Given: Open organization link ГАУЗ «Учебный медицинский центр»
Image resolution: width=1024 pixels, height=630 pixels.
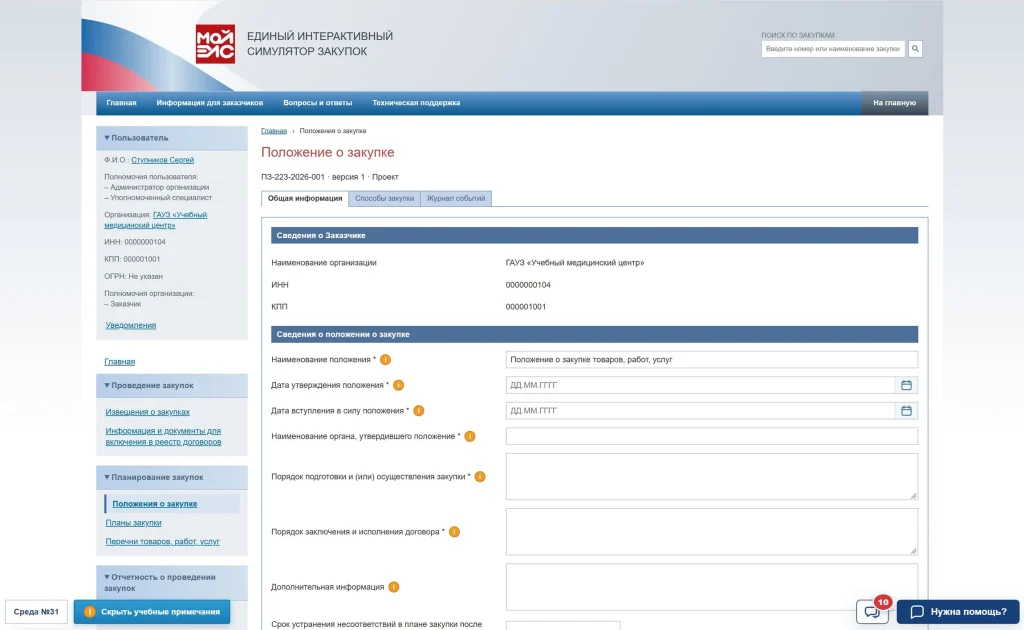Looking at the screenshot, I should 155,220.
